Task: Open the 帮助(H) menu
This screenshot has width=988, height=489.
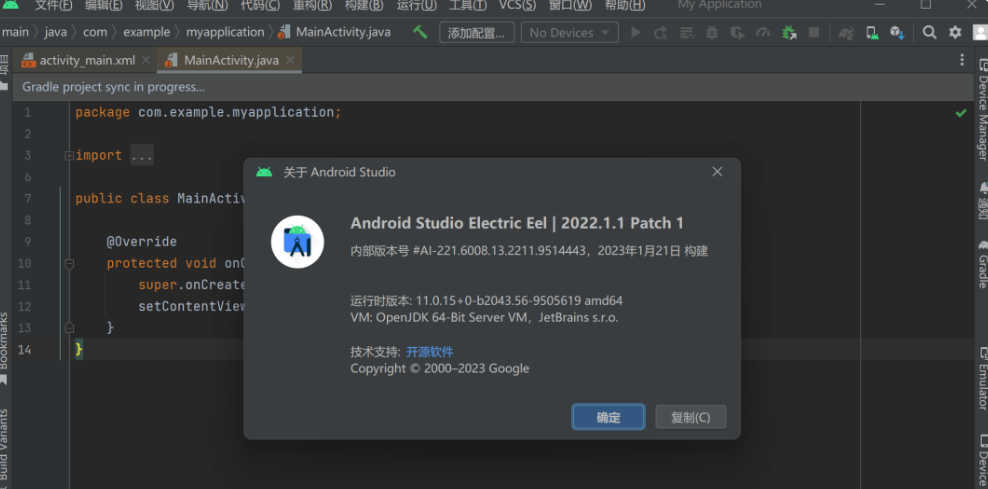Action: pyautogui.click(x=624, y=5)
